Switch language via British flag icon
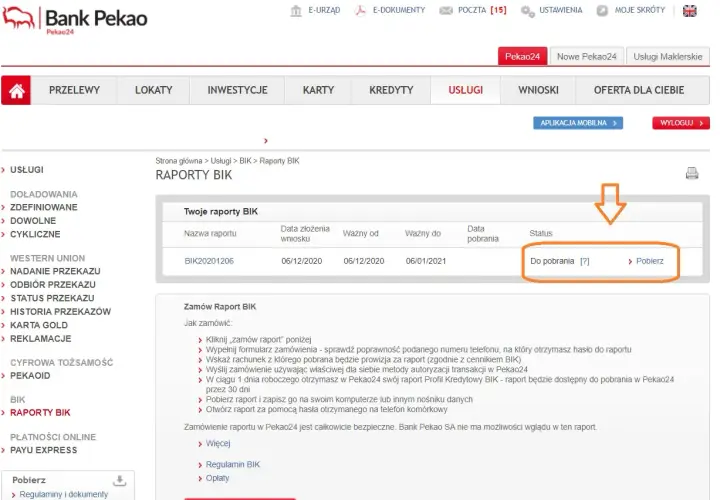 pos(690,11)
